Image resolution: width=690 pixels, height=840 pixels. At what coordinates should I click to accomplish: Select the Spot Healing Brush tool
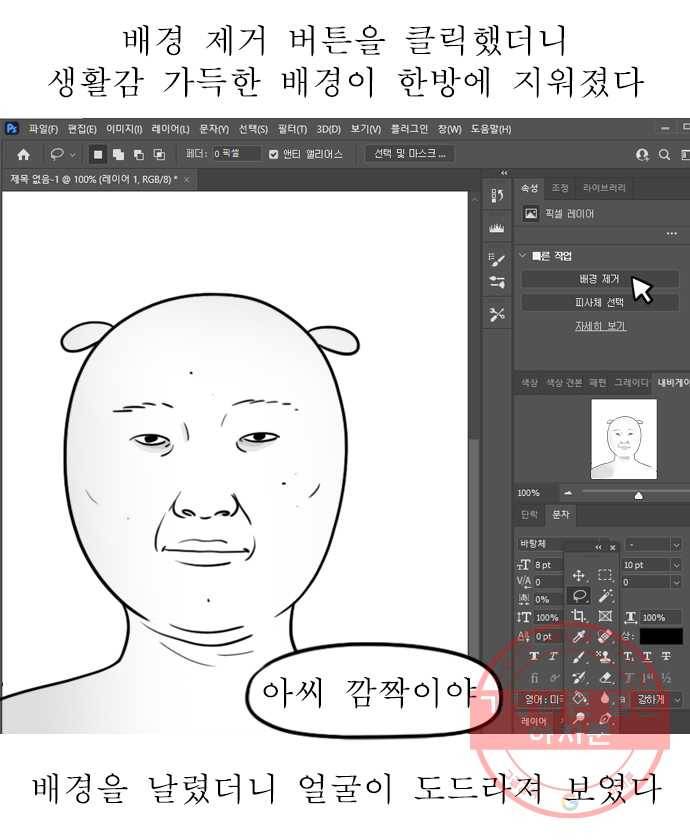(605, 636)
